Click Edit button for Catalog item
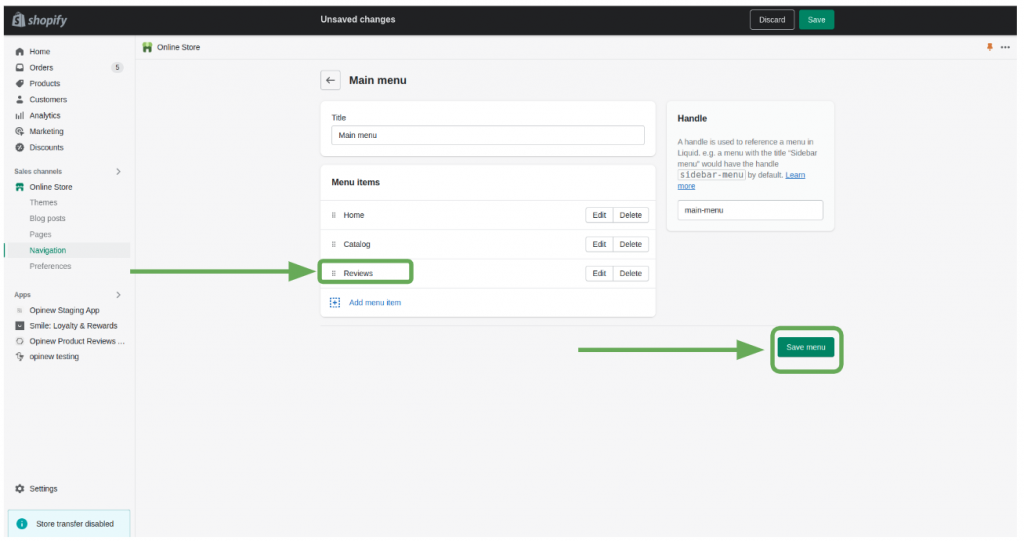Image resolution: width=1024 pixels, height=541 pixels. pyautogui.click(x=599, y=244)
